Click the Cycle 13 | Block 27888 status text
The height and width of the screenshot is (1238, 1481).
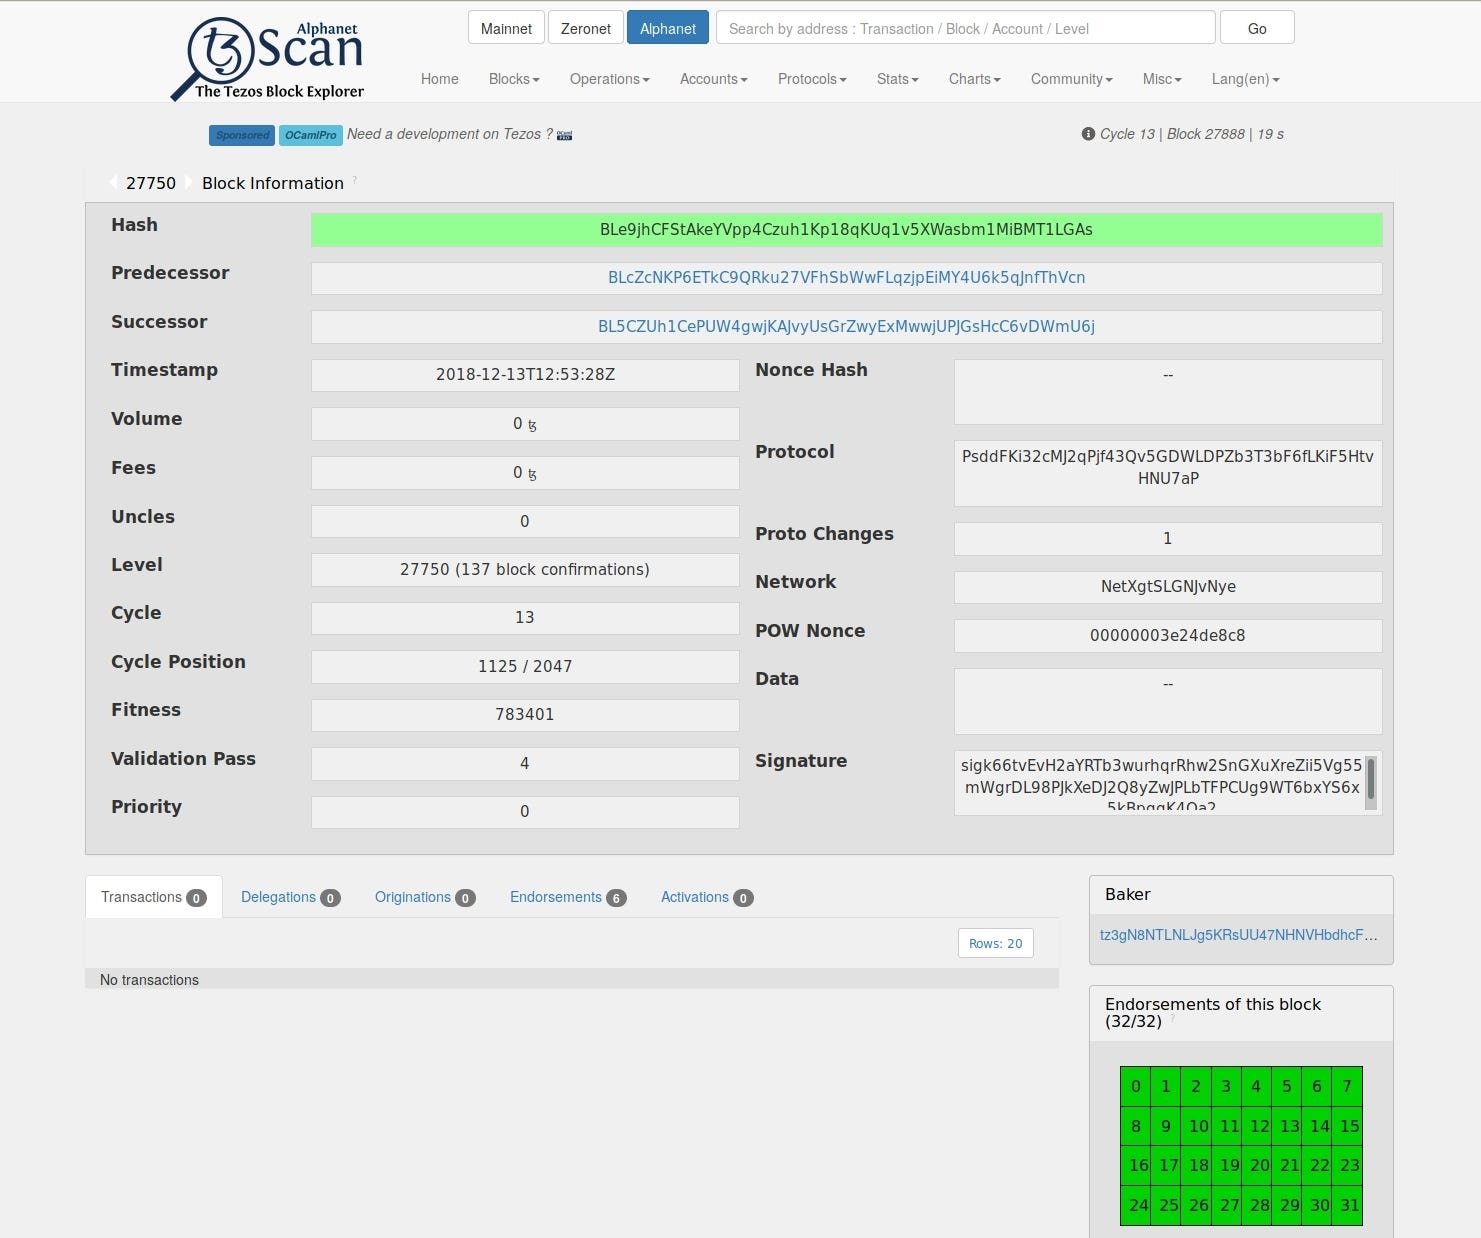tap(1191, 134)
